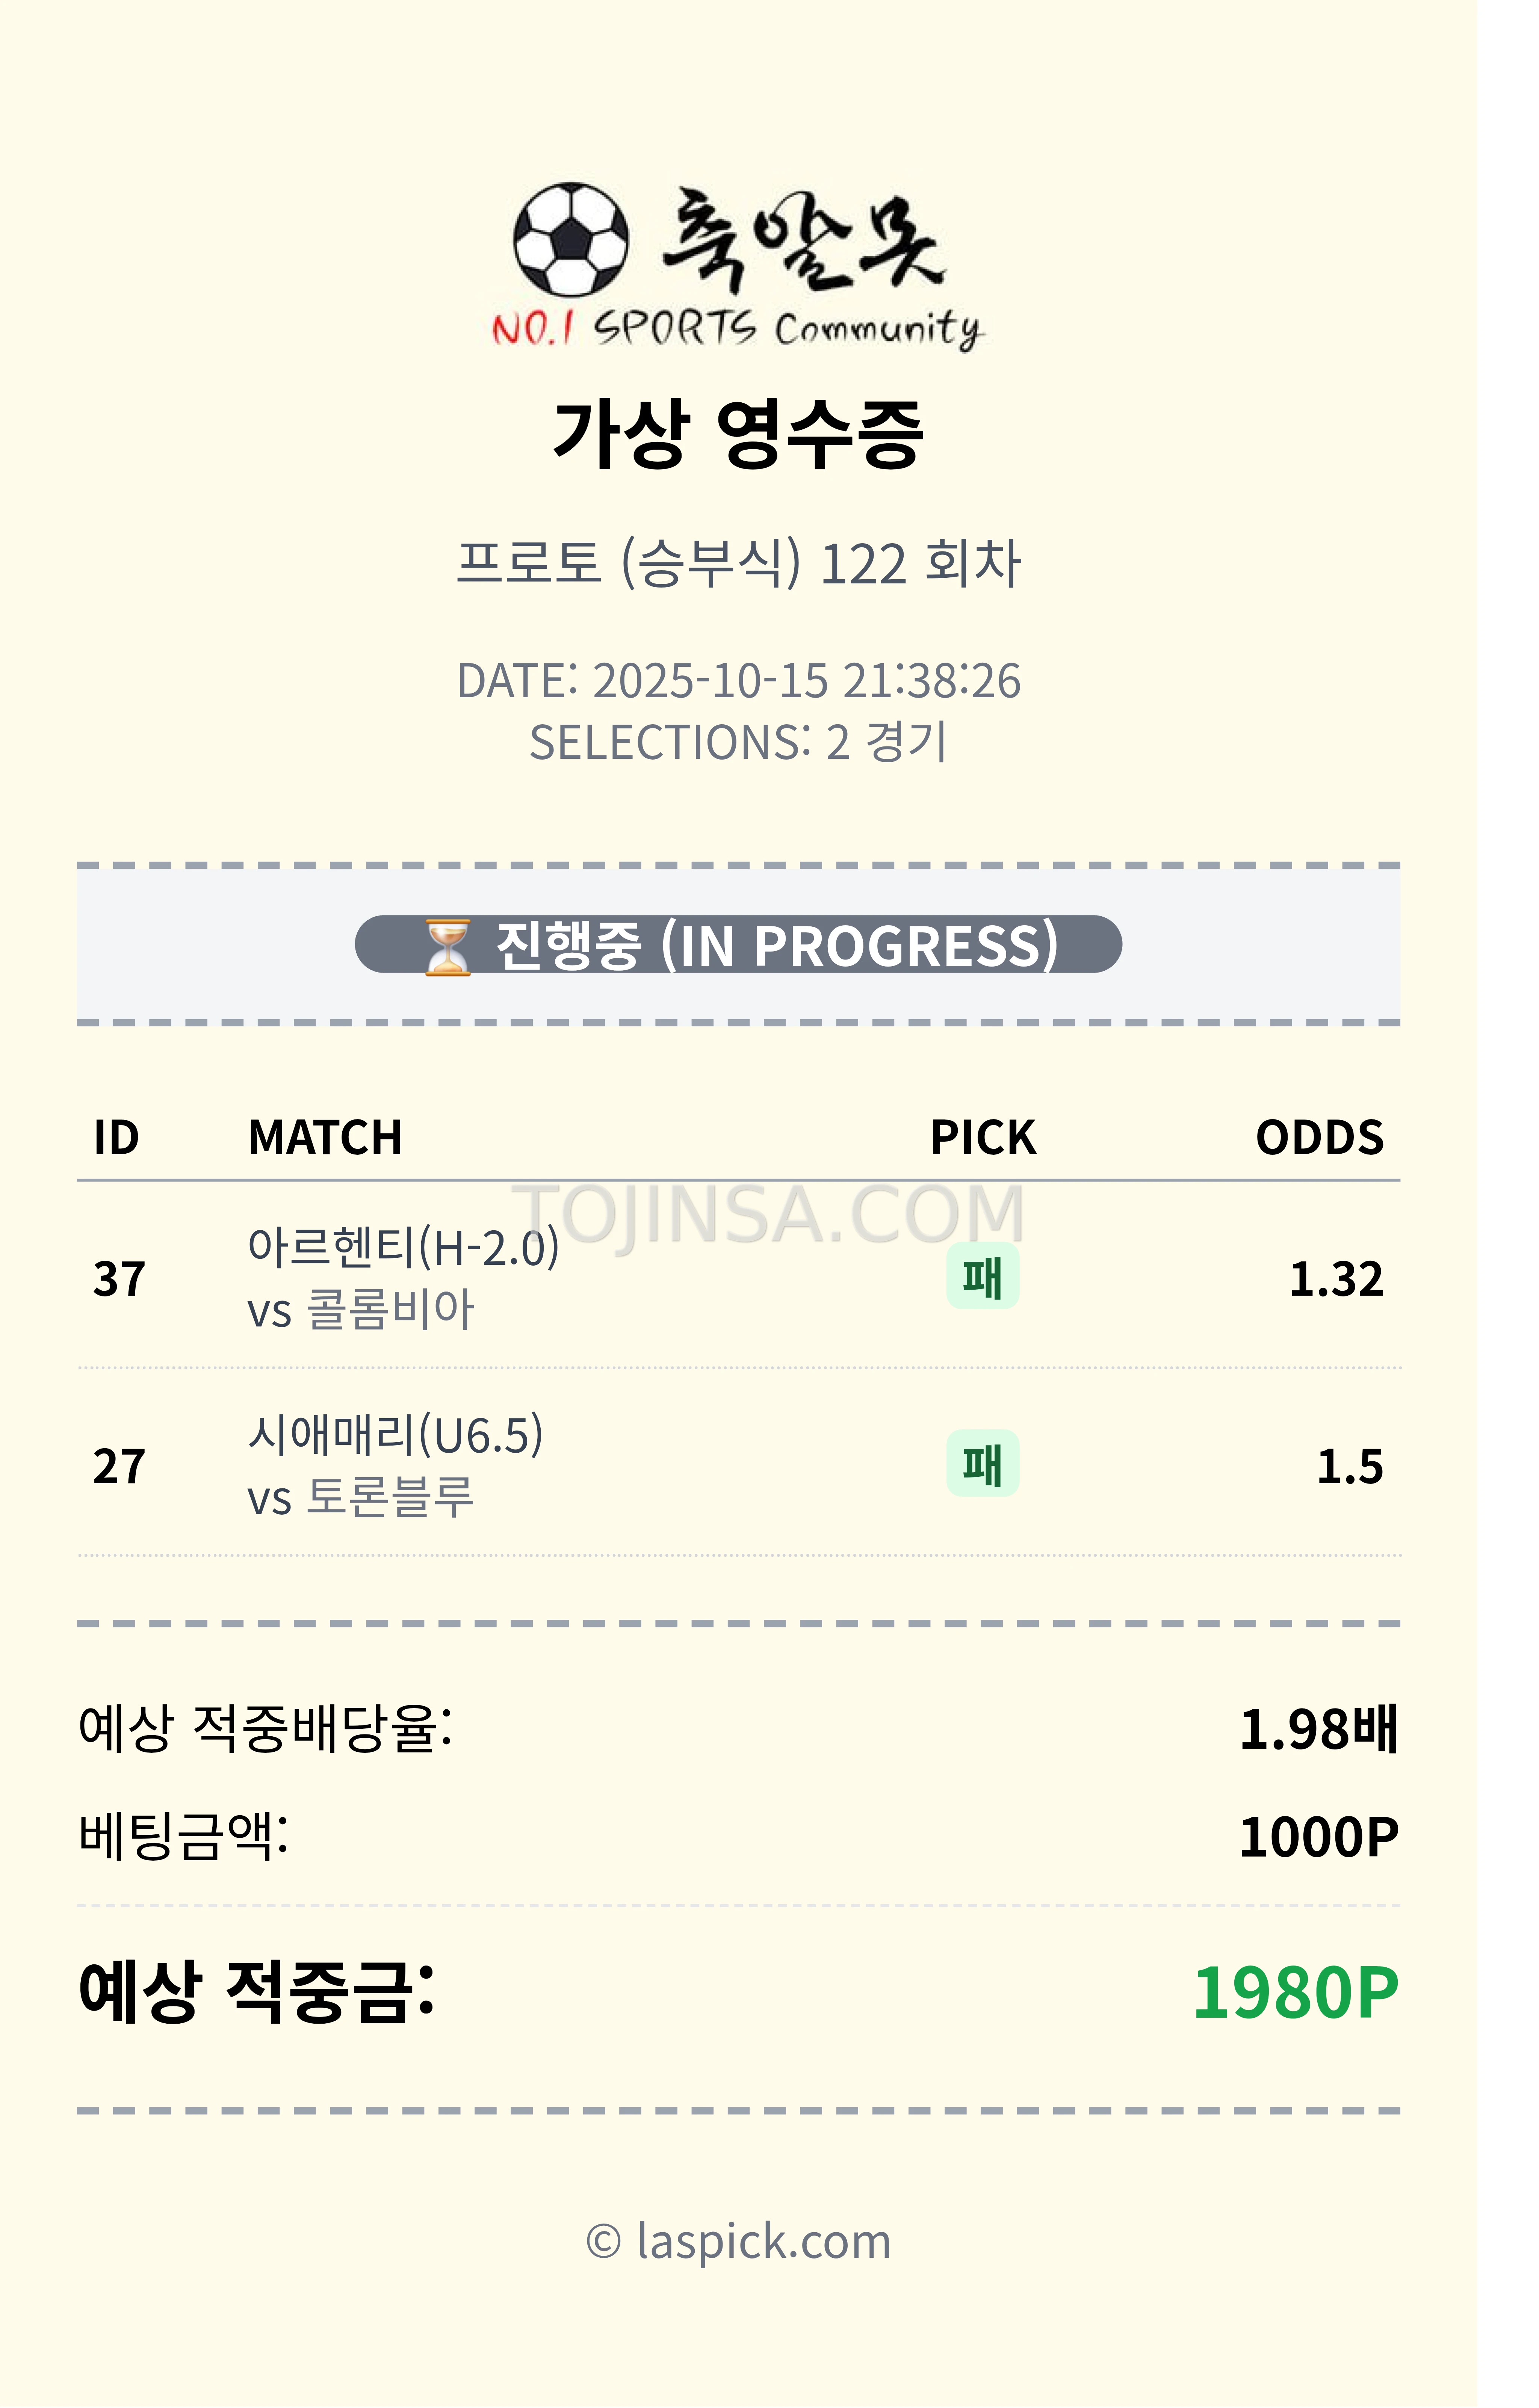The height and width of the screenshot is (2408, 1539).
Task: Click the soccer ball logo icon
Action: click(x=571, y=240)
